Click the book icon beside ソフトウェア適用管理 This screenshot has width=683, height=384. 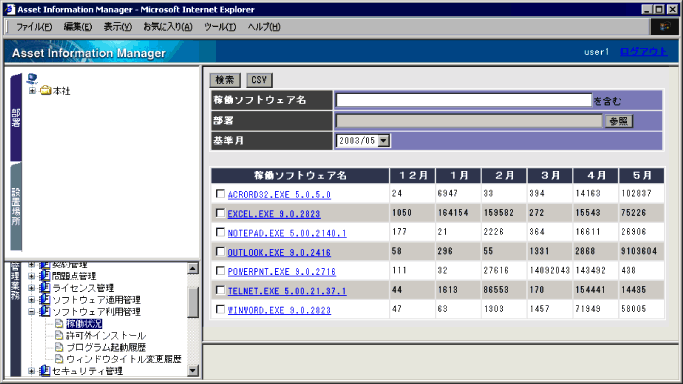[x=44, y=300]
